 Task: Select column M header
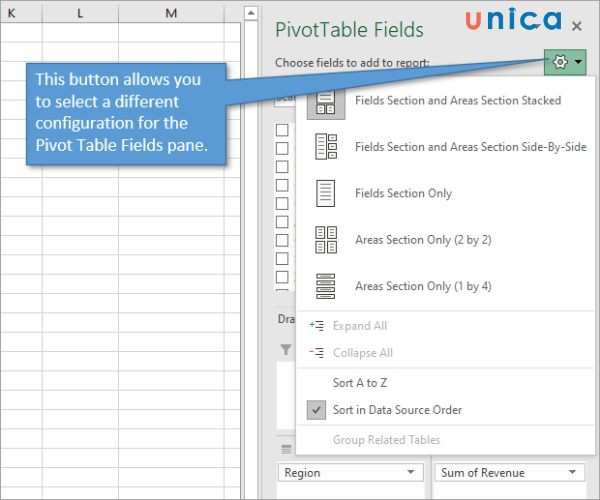click(x=171, y=13)
